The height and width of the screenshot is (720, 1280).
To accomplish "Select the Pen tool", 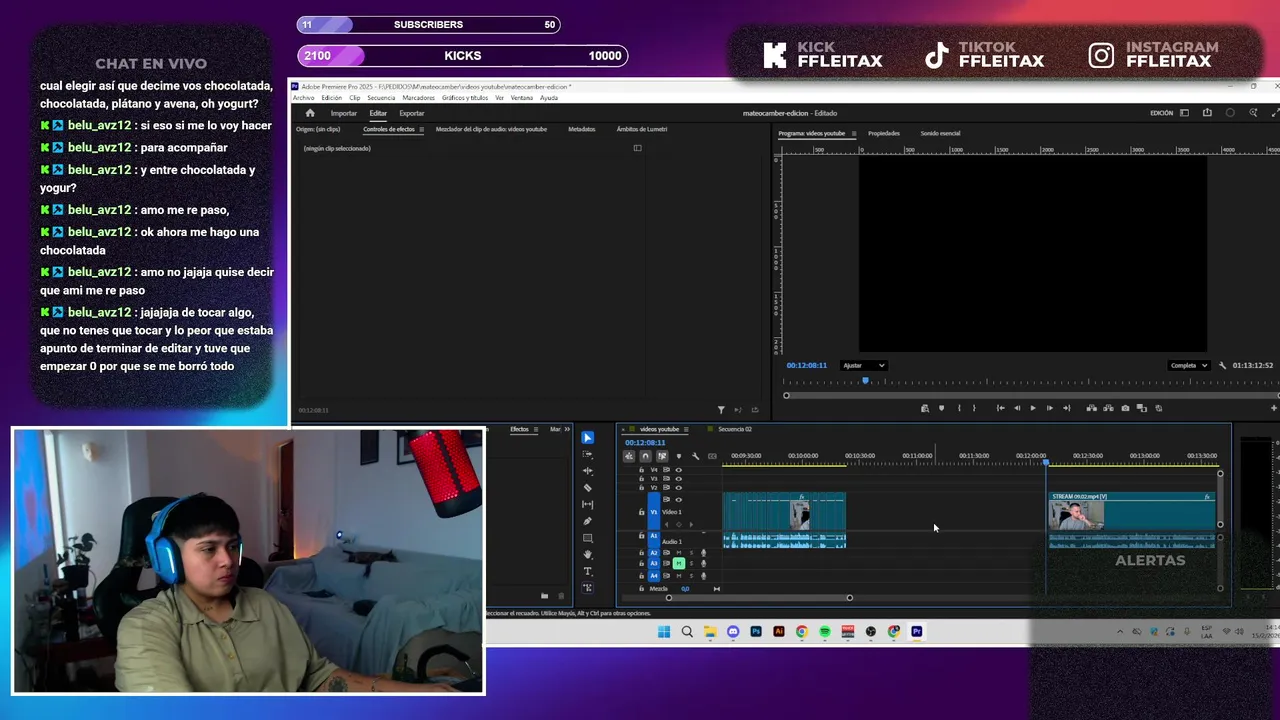I will (x=587, y=521).
